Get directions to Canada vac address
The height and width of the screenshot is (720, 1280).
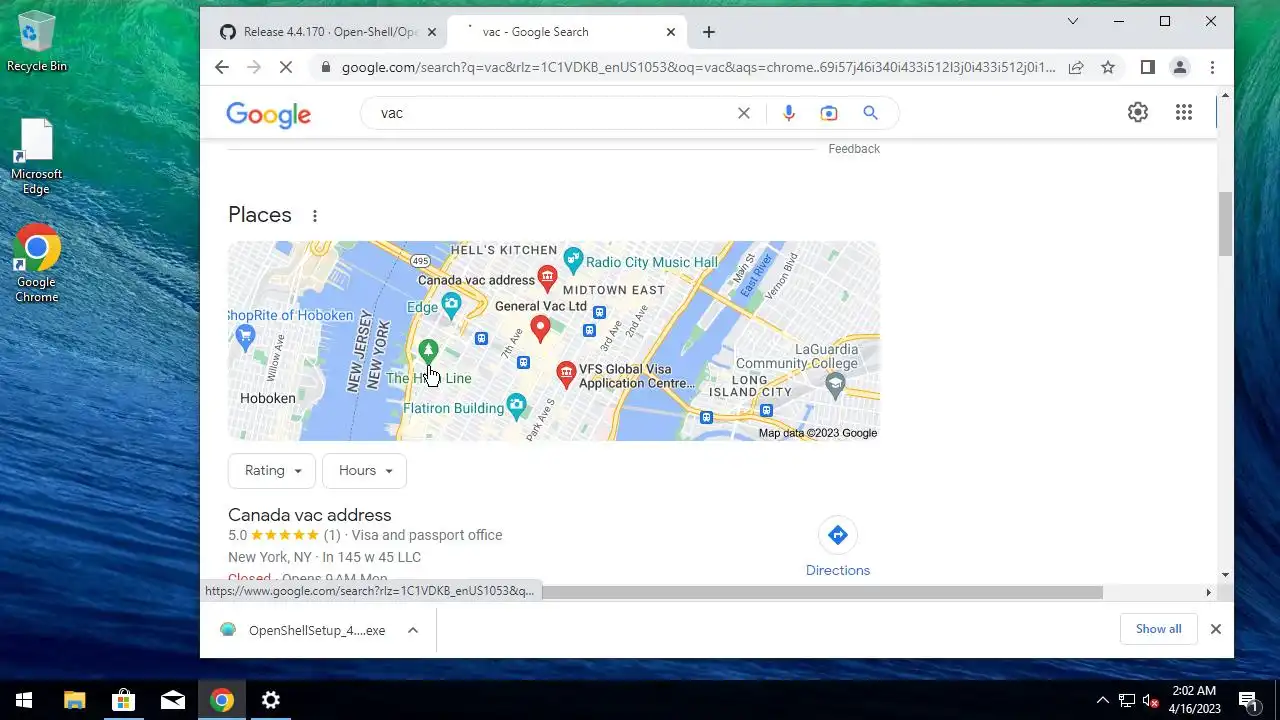[x=838, y=535]
